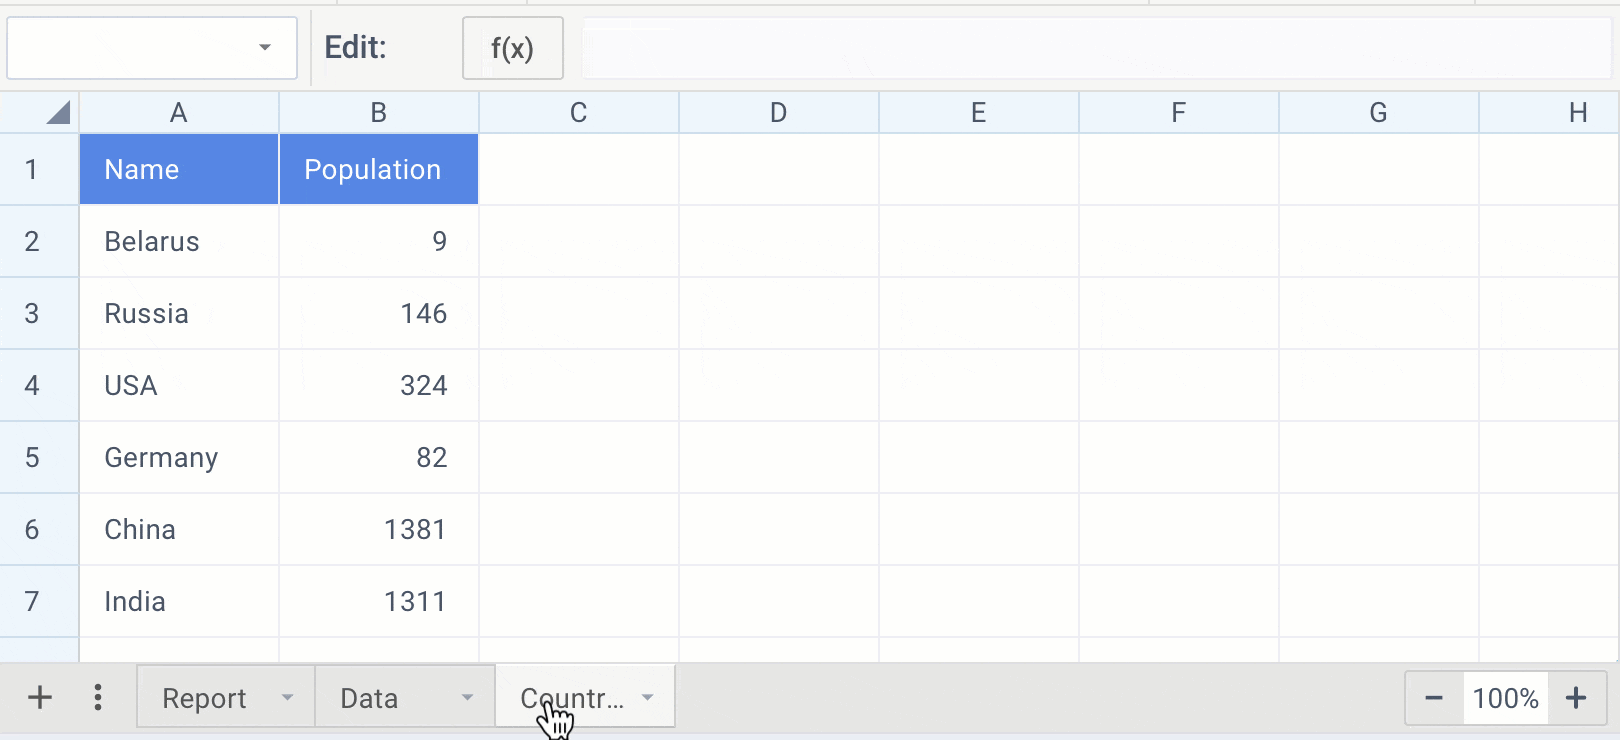Select column E header
Image resolution: width=1620 pixels, height=740 pixels.
pos(978,113)
